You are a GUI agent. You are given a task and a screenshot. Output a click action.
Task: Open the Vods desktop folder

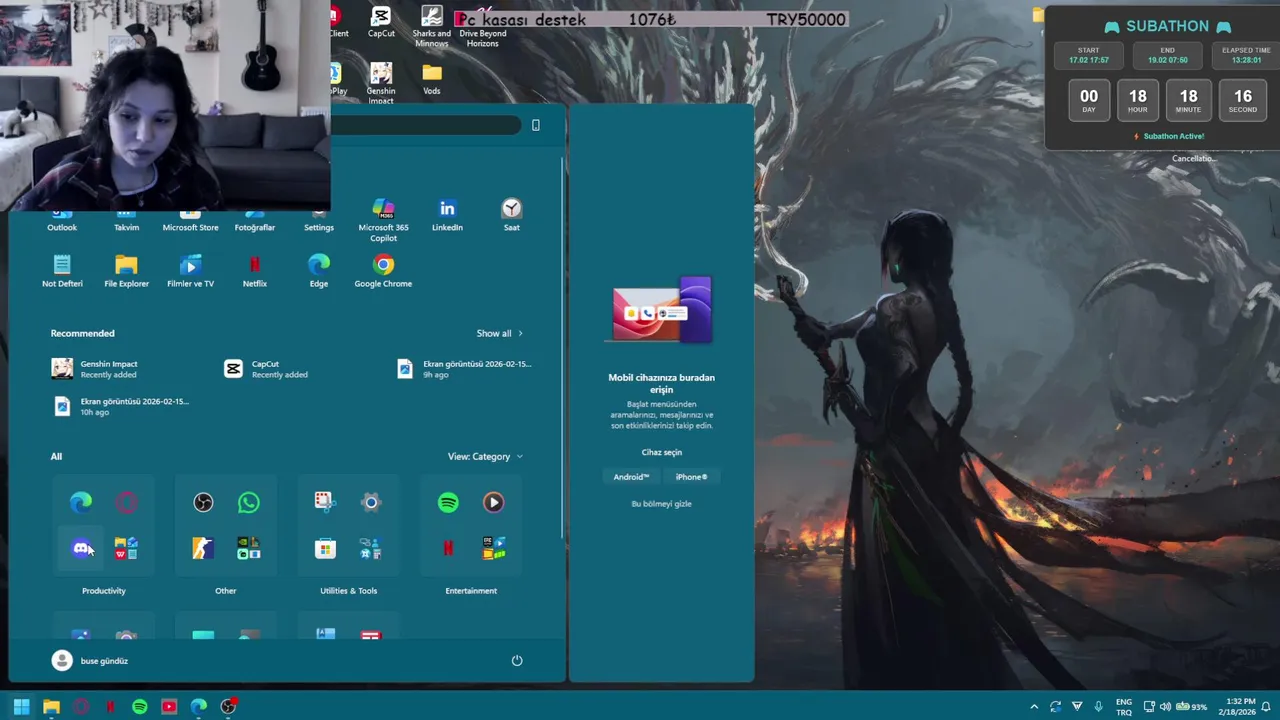(432, 79)
